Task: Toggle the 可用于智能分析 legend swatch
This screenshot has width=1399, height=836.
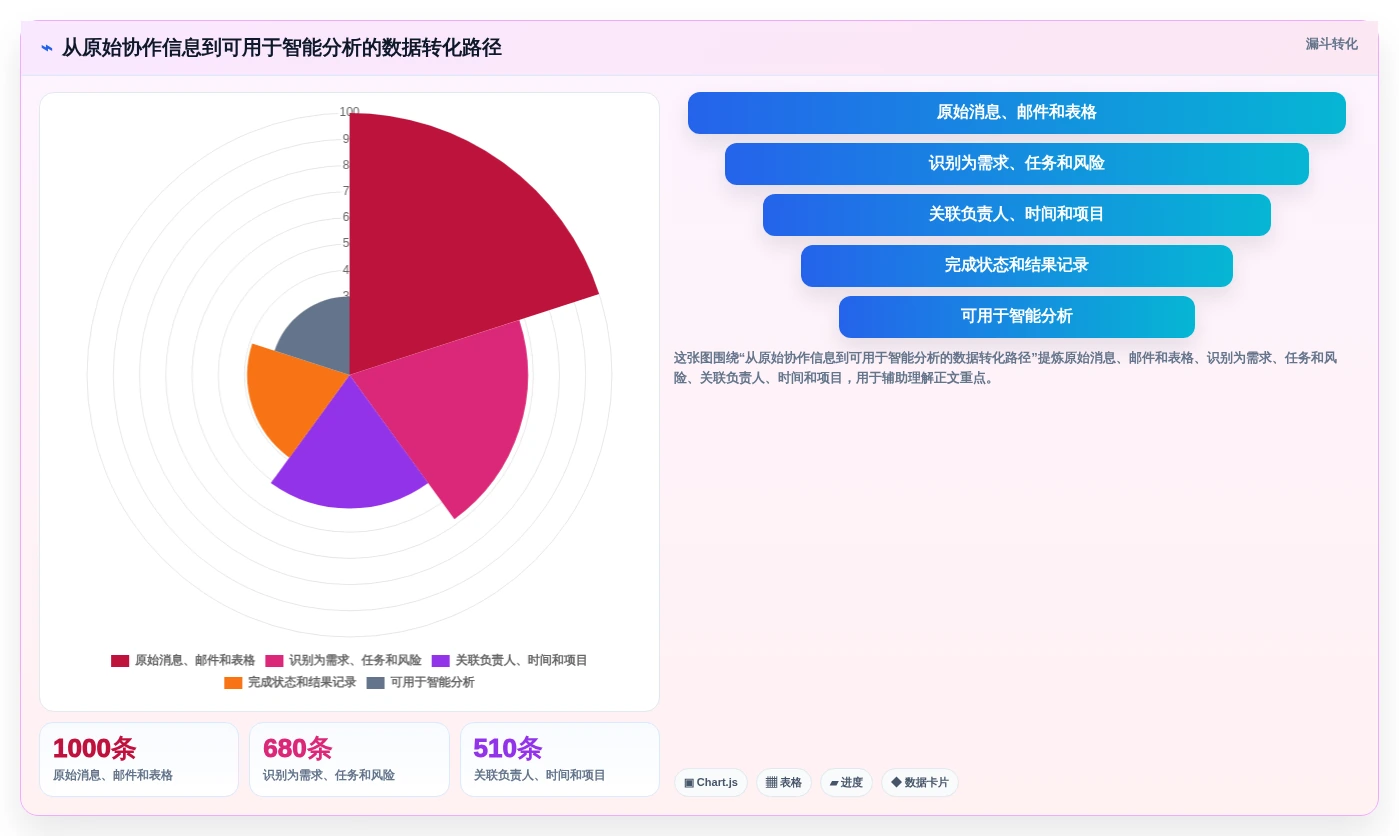Action: (375, 683)
